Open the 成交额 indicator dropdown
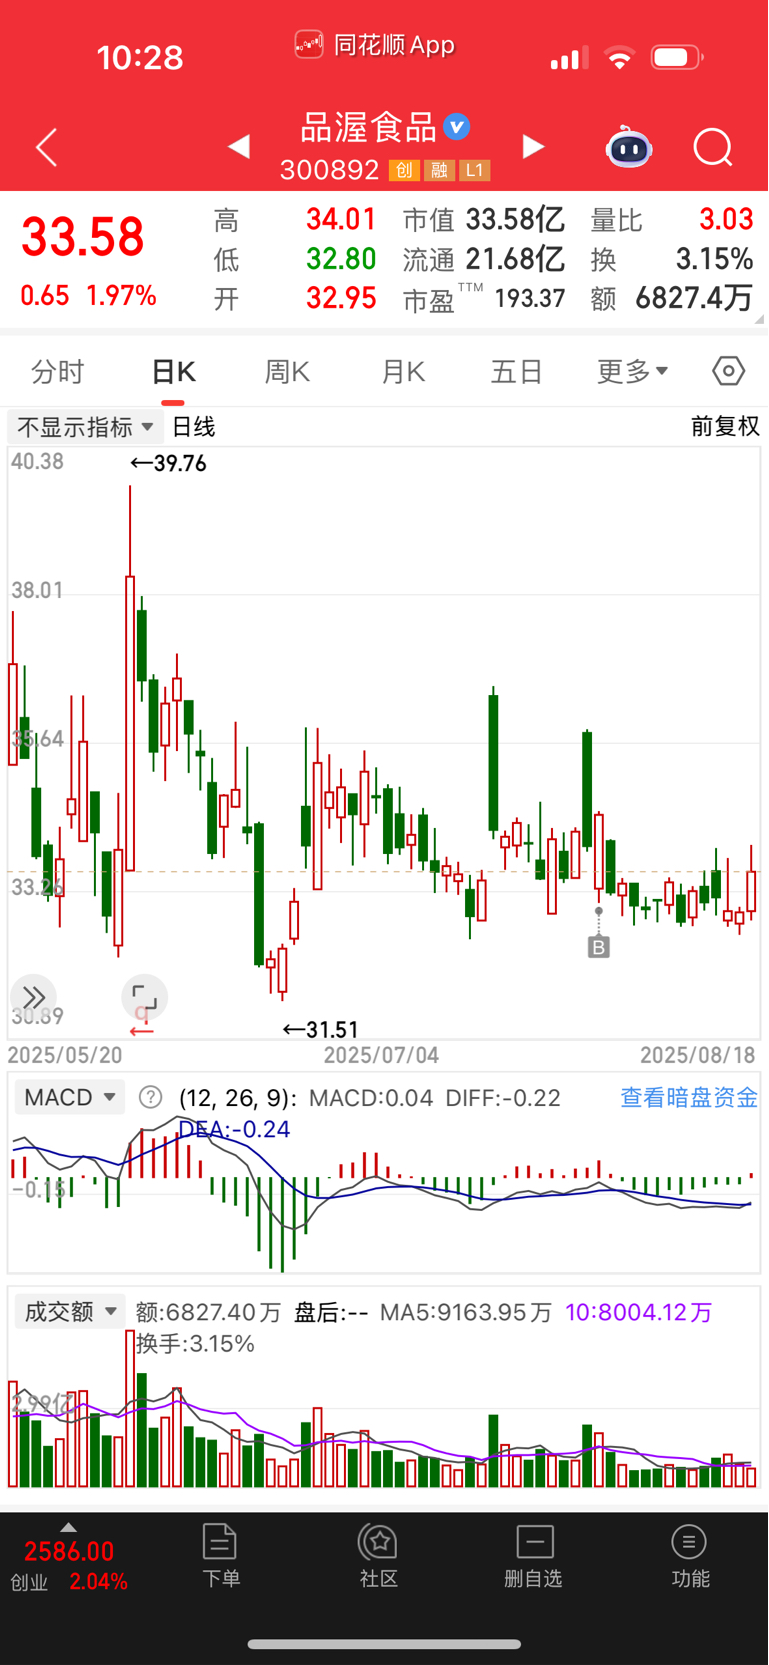This screenshot has width=769, height=1665. pyautogui.click(x=70, y=1311)
